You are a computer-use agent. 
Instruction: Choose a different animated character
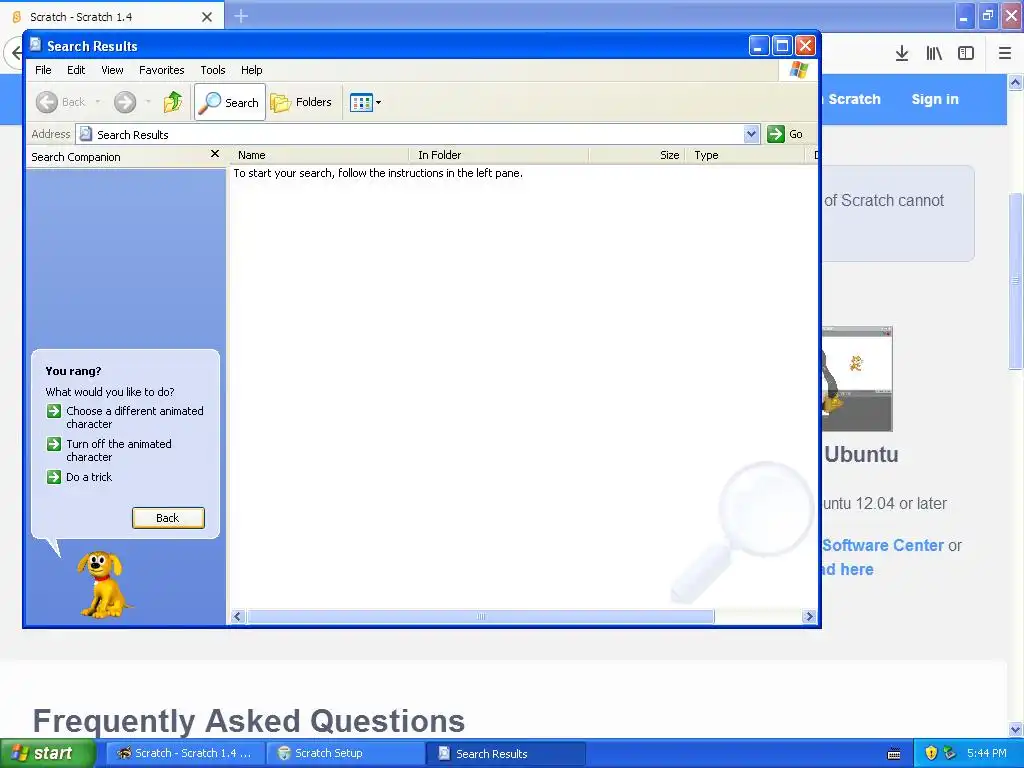click(x=135, y=417)
